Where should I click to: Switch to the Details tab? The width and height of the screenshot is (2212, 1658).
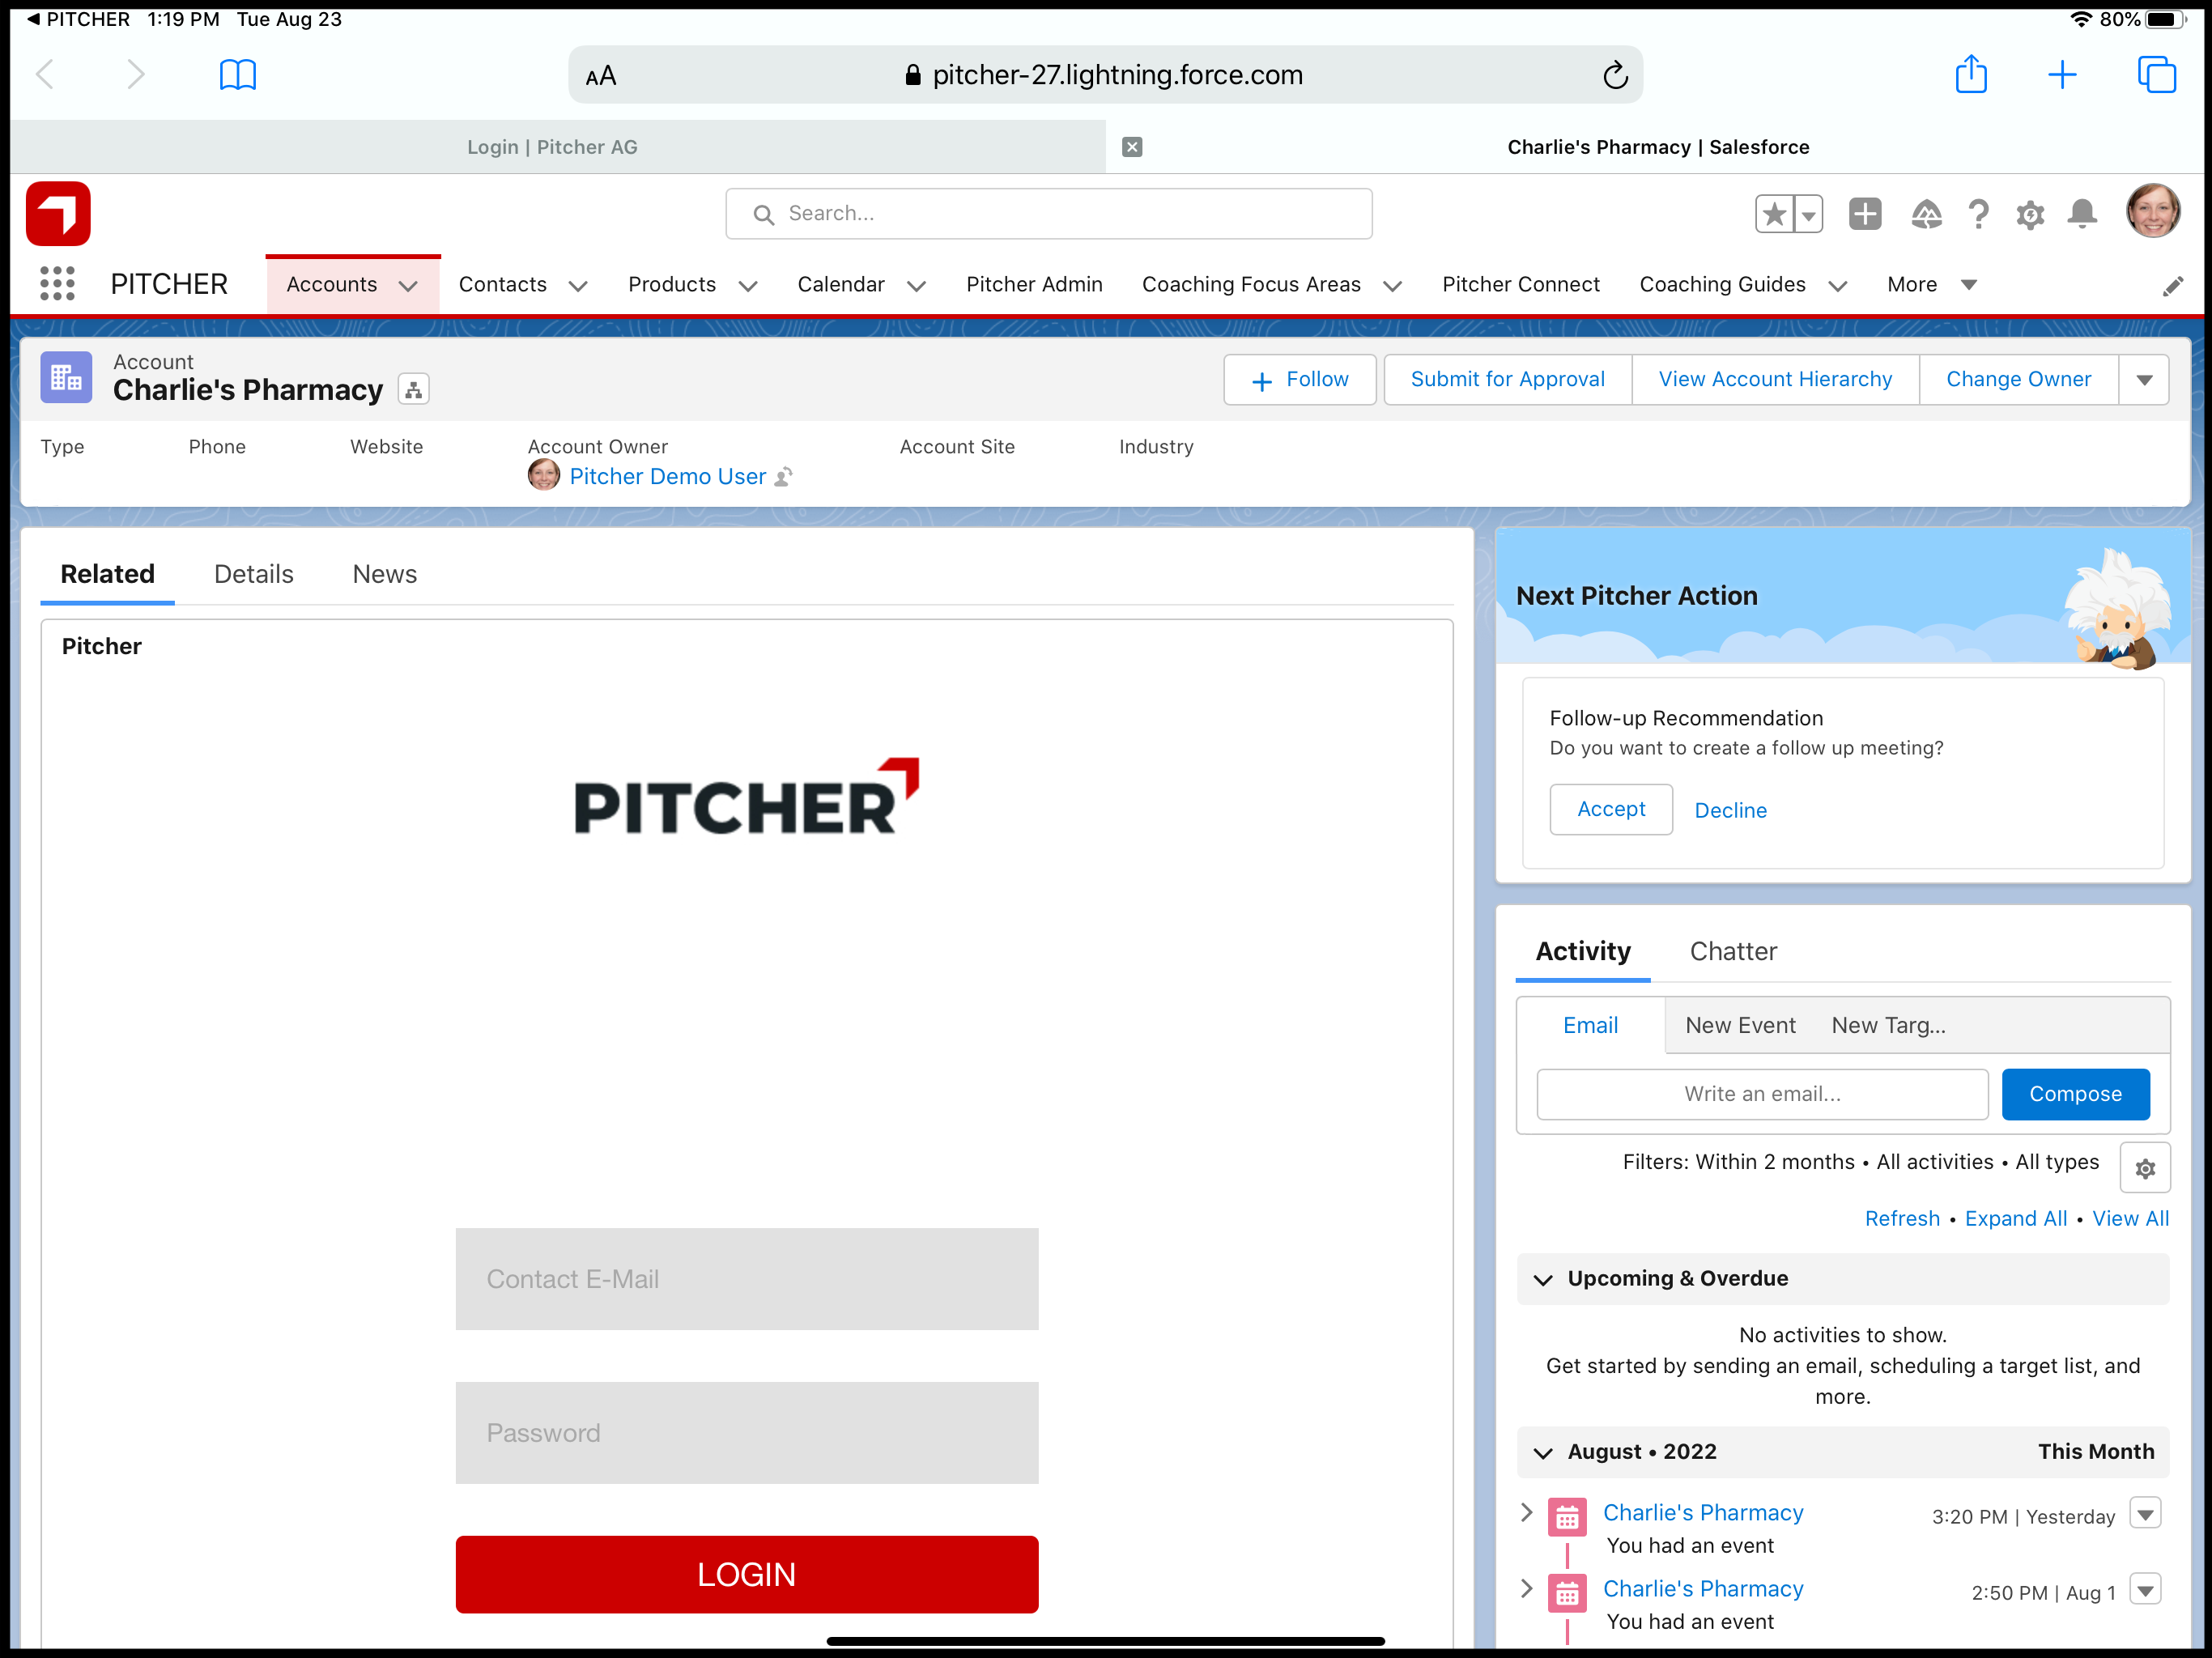click(253, 574)
